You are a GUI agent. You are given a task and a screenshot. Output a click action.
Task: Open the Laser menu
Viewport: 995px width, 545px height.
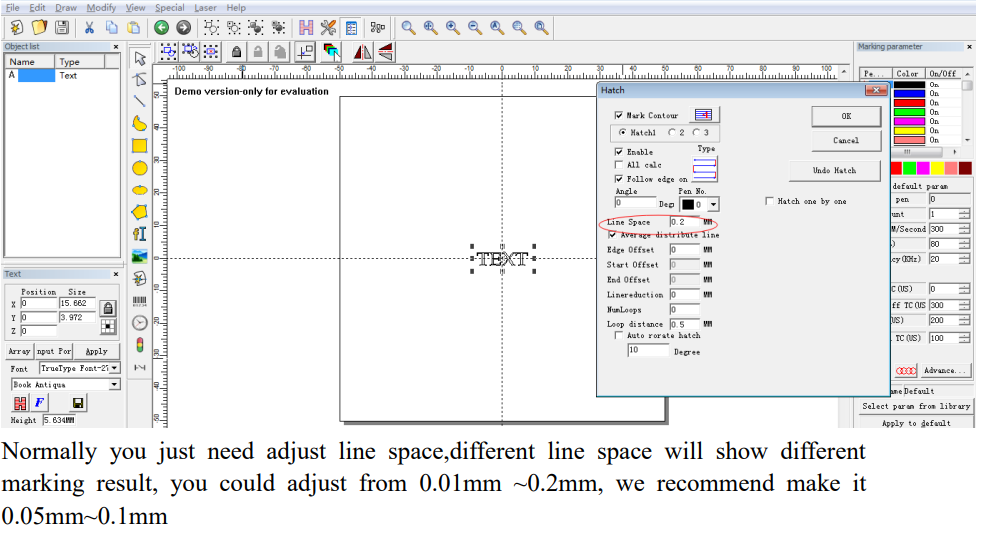(205, 8)
